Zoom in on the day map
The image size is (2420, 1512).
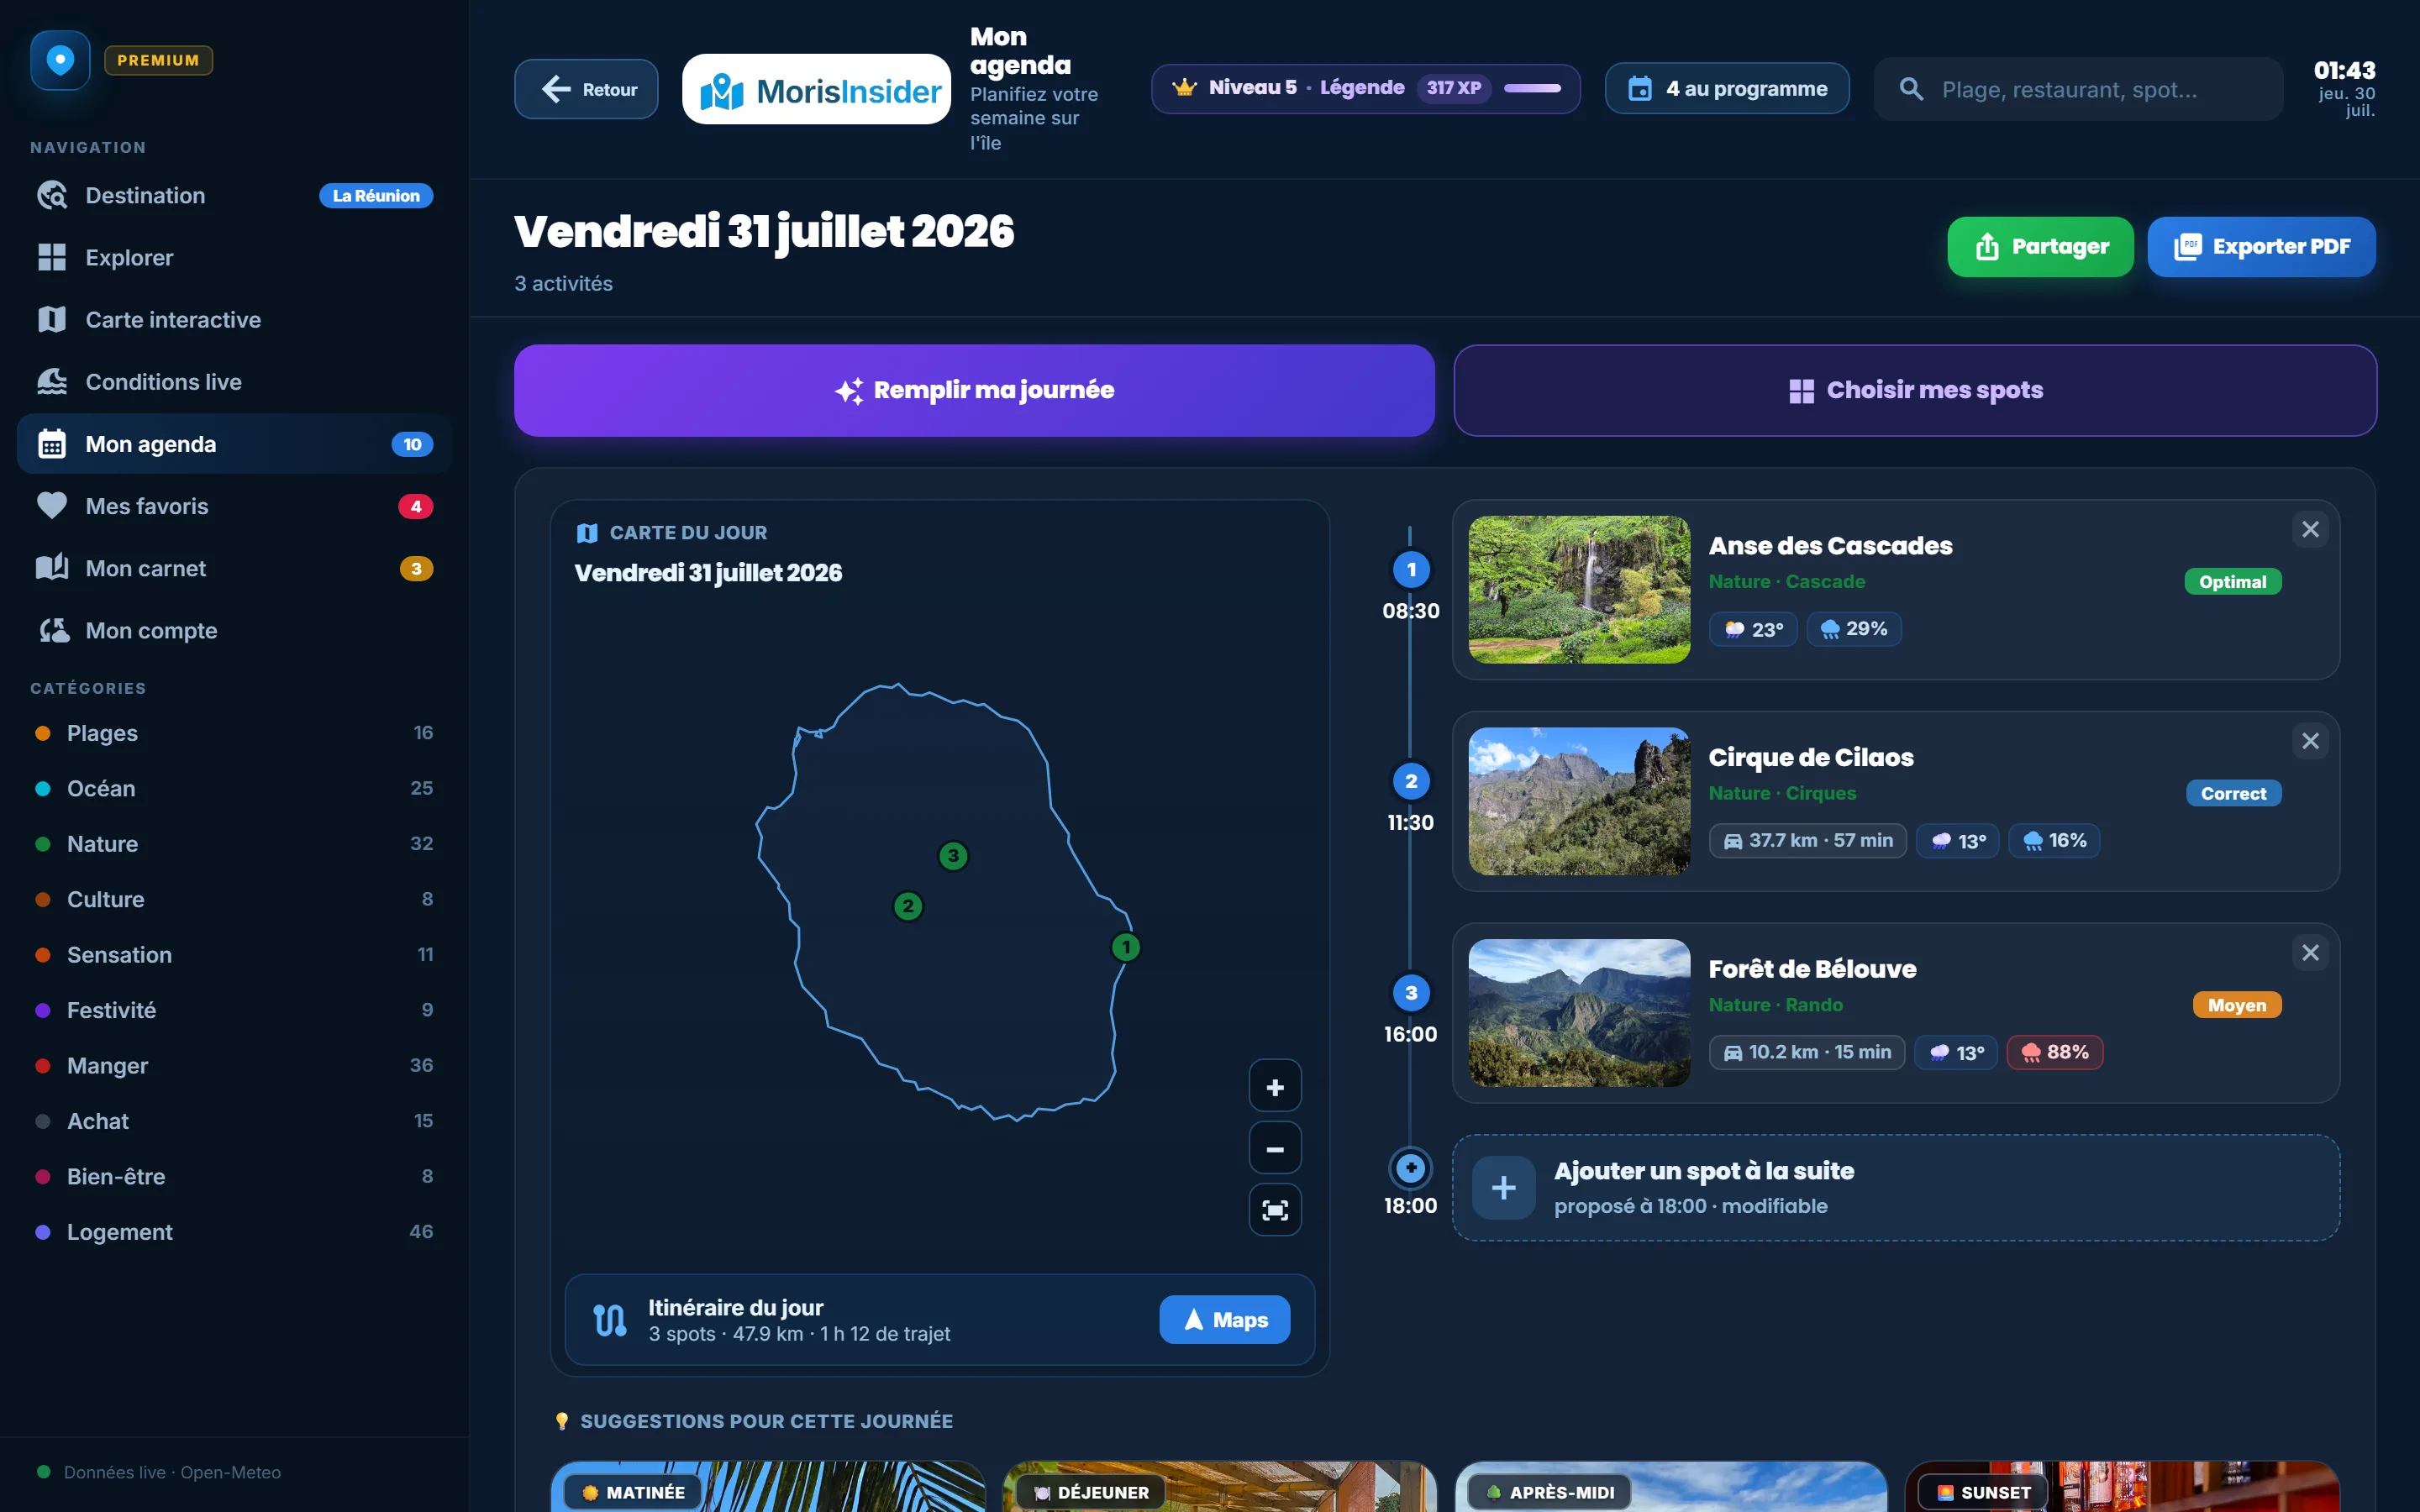[1275, 1086]
